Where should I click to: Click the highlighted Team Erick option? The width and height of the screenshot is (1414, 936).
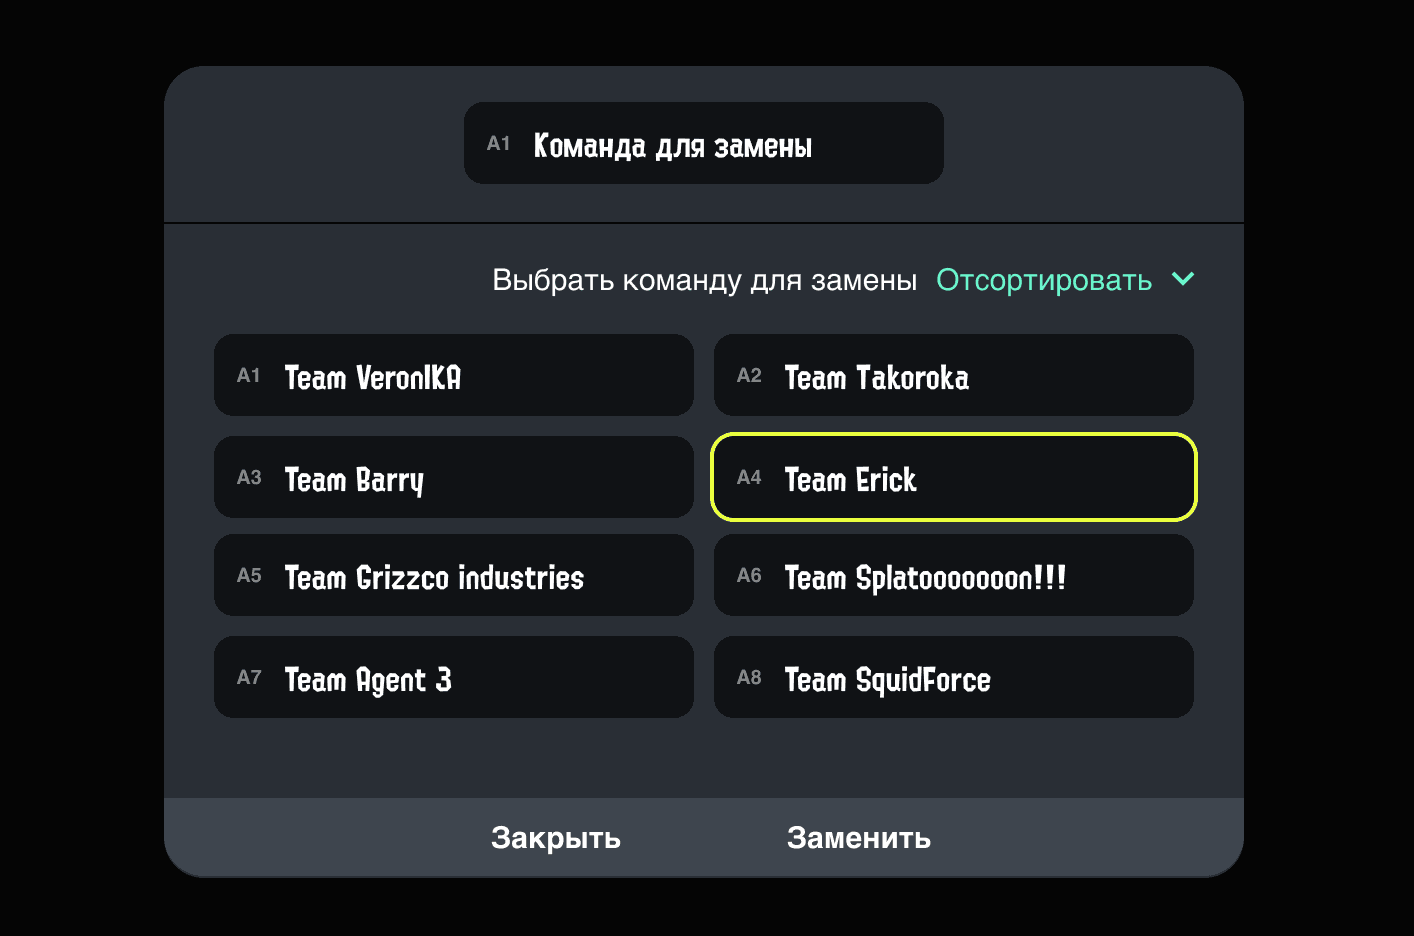pyautogui.click(x=954, y=477)
